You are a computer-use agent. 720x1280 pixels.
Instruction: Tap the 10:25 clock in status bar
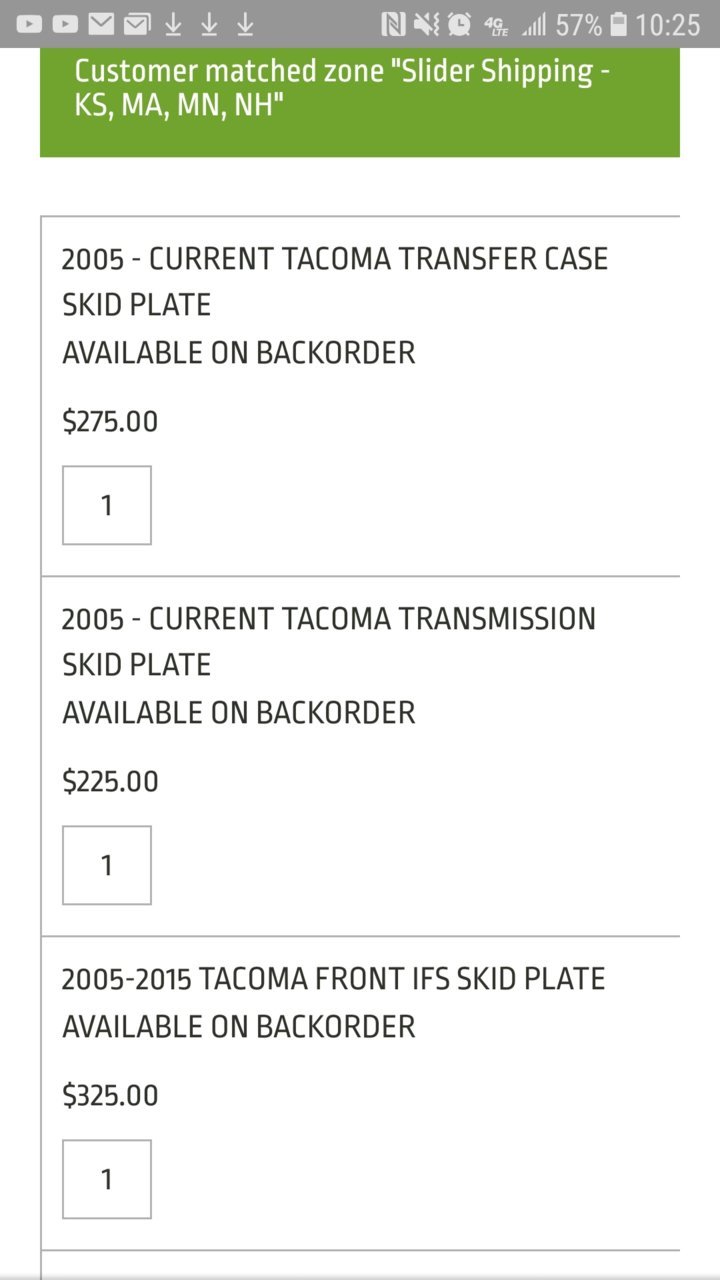click(x=668, y=25)
